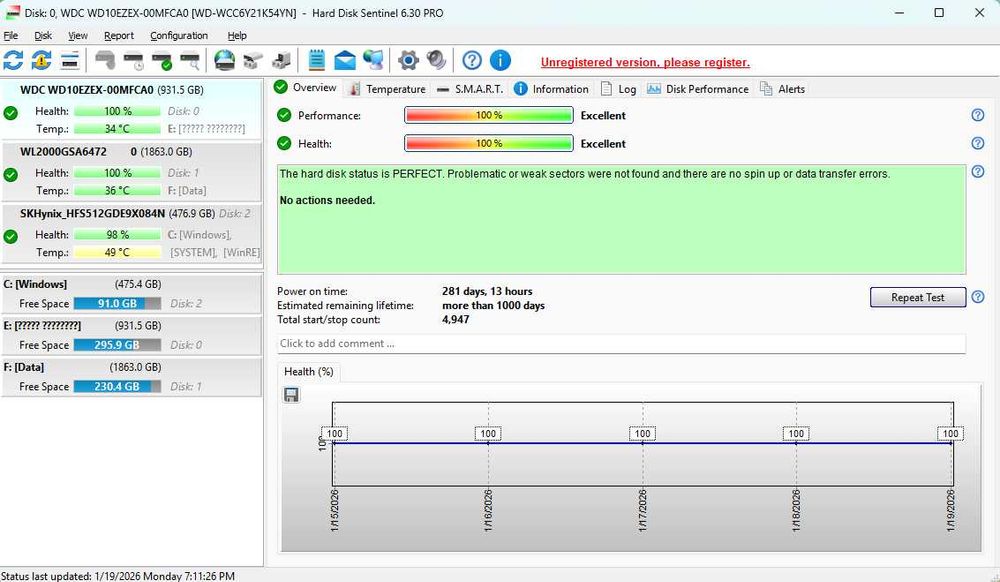The height and width of the screenshot is (582, 1000).
Task: Click help icon beside Health bar
Action: tap(978, 143)
